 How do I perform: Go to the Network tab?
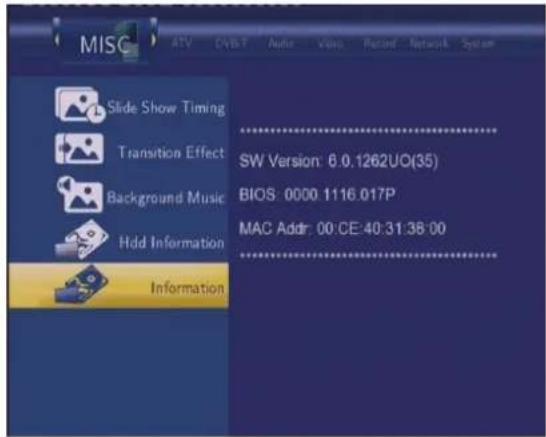point(429,44)
